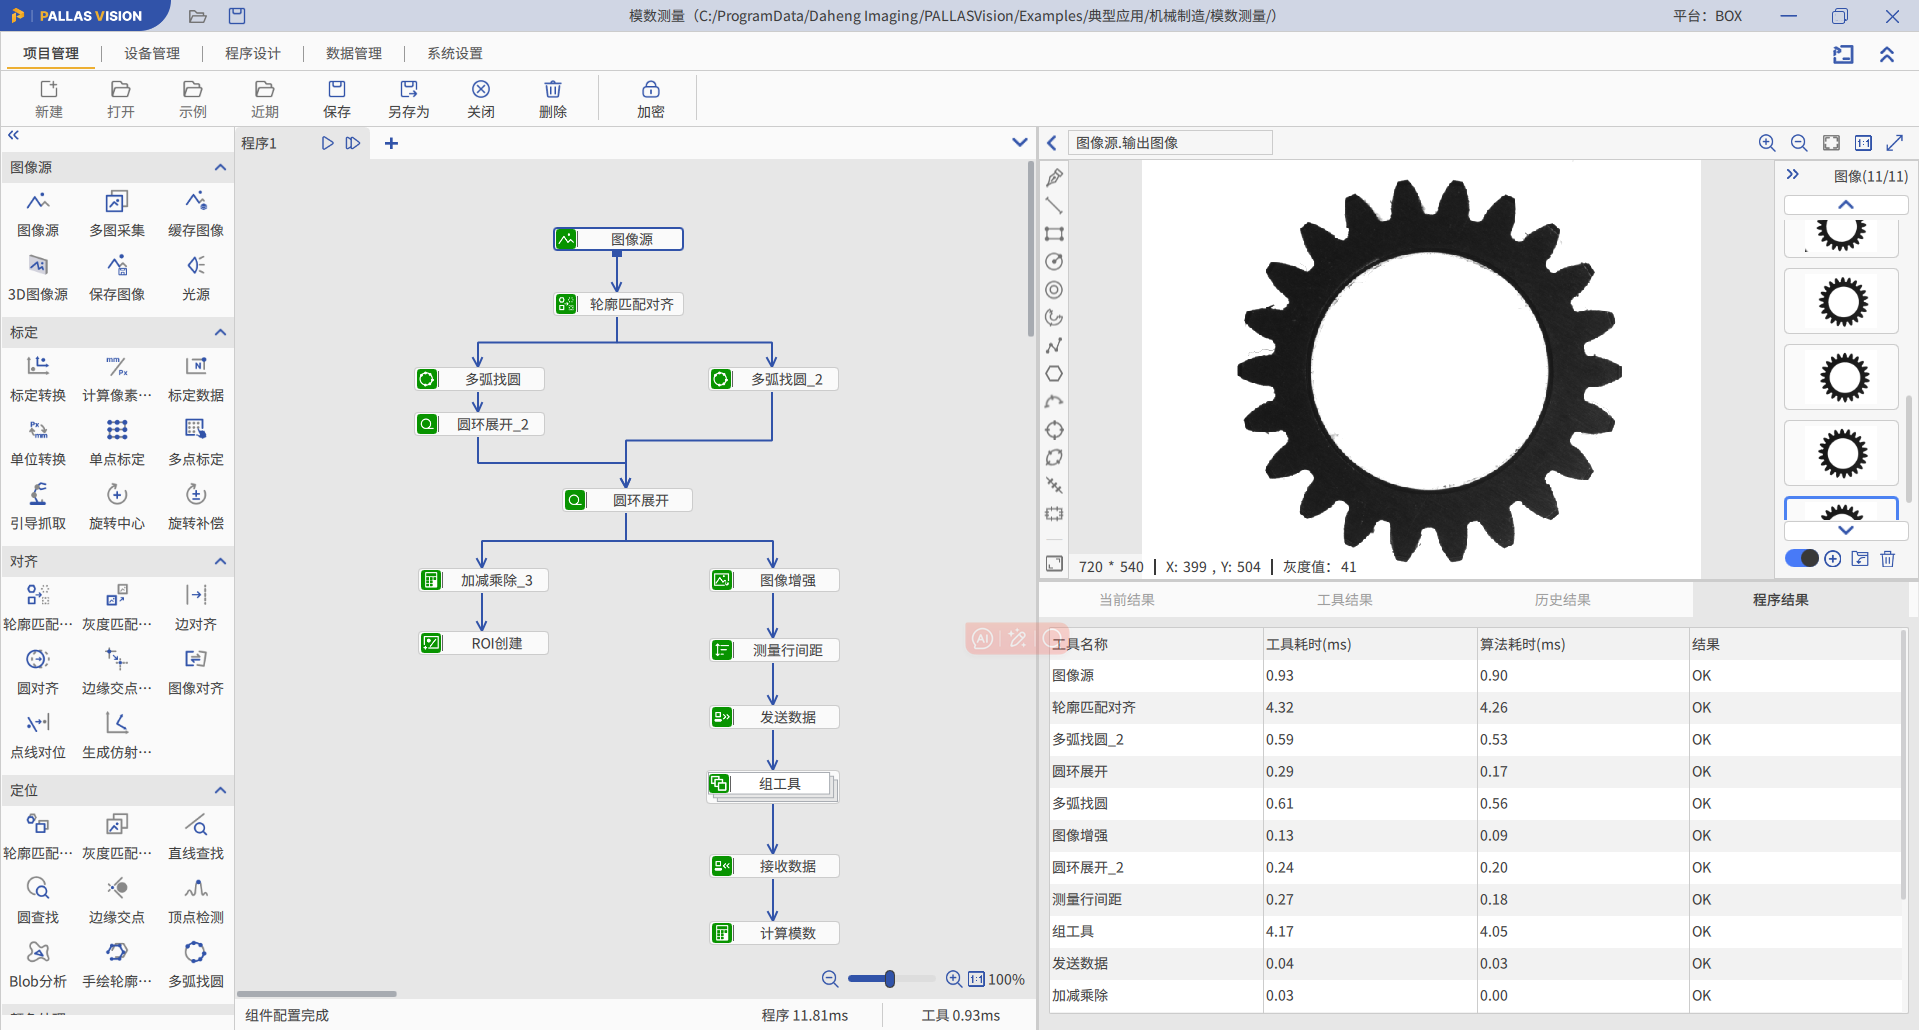Click the 新建 new project icon
This screenshot has height=1030, width=1919.
click(x=49, y=99)
